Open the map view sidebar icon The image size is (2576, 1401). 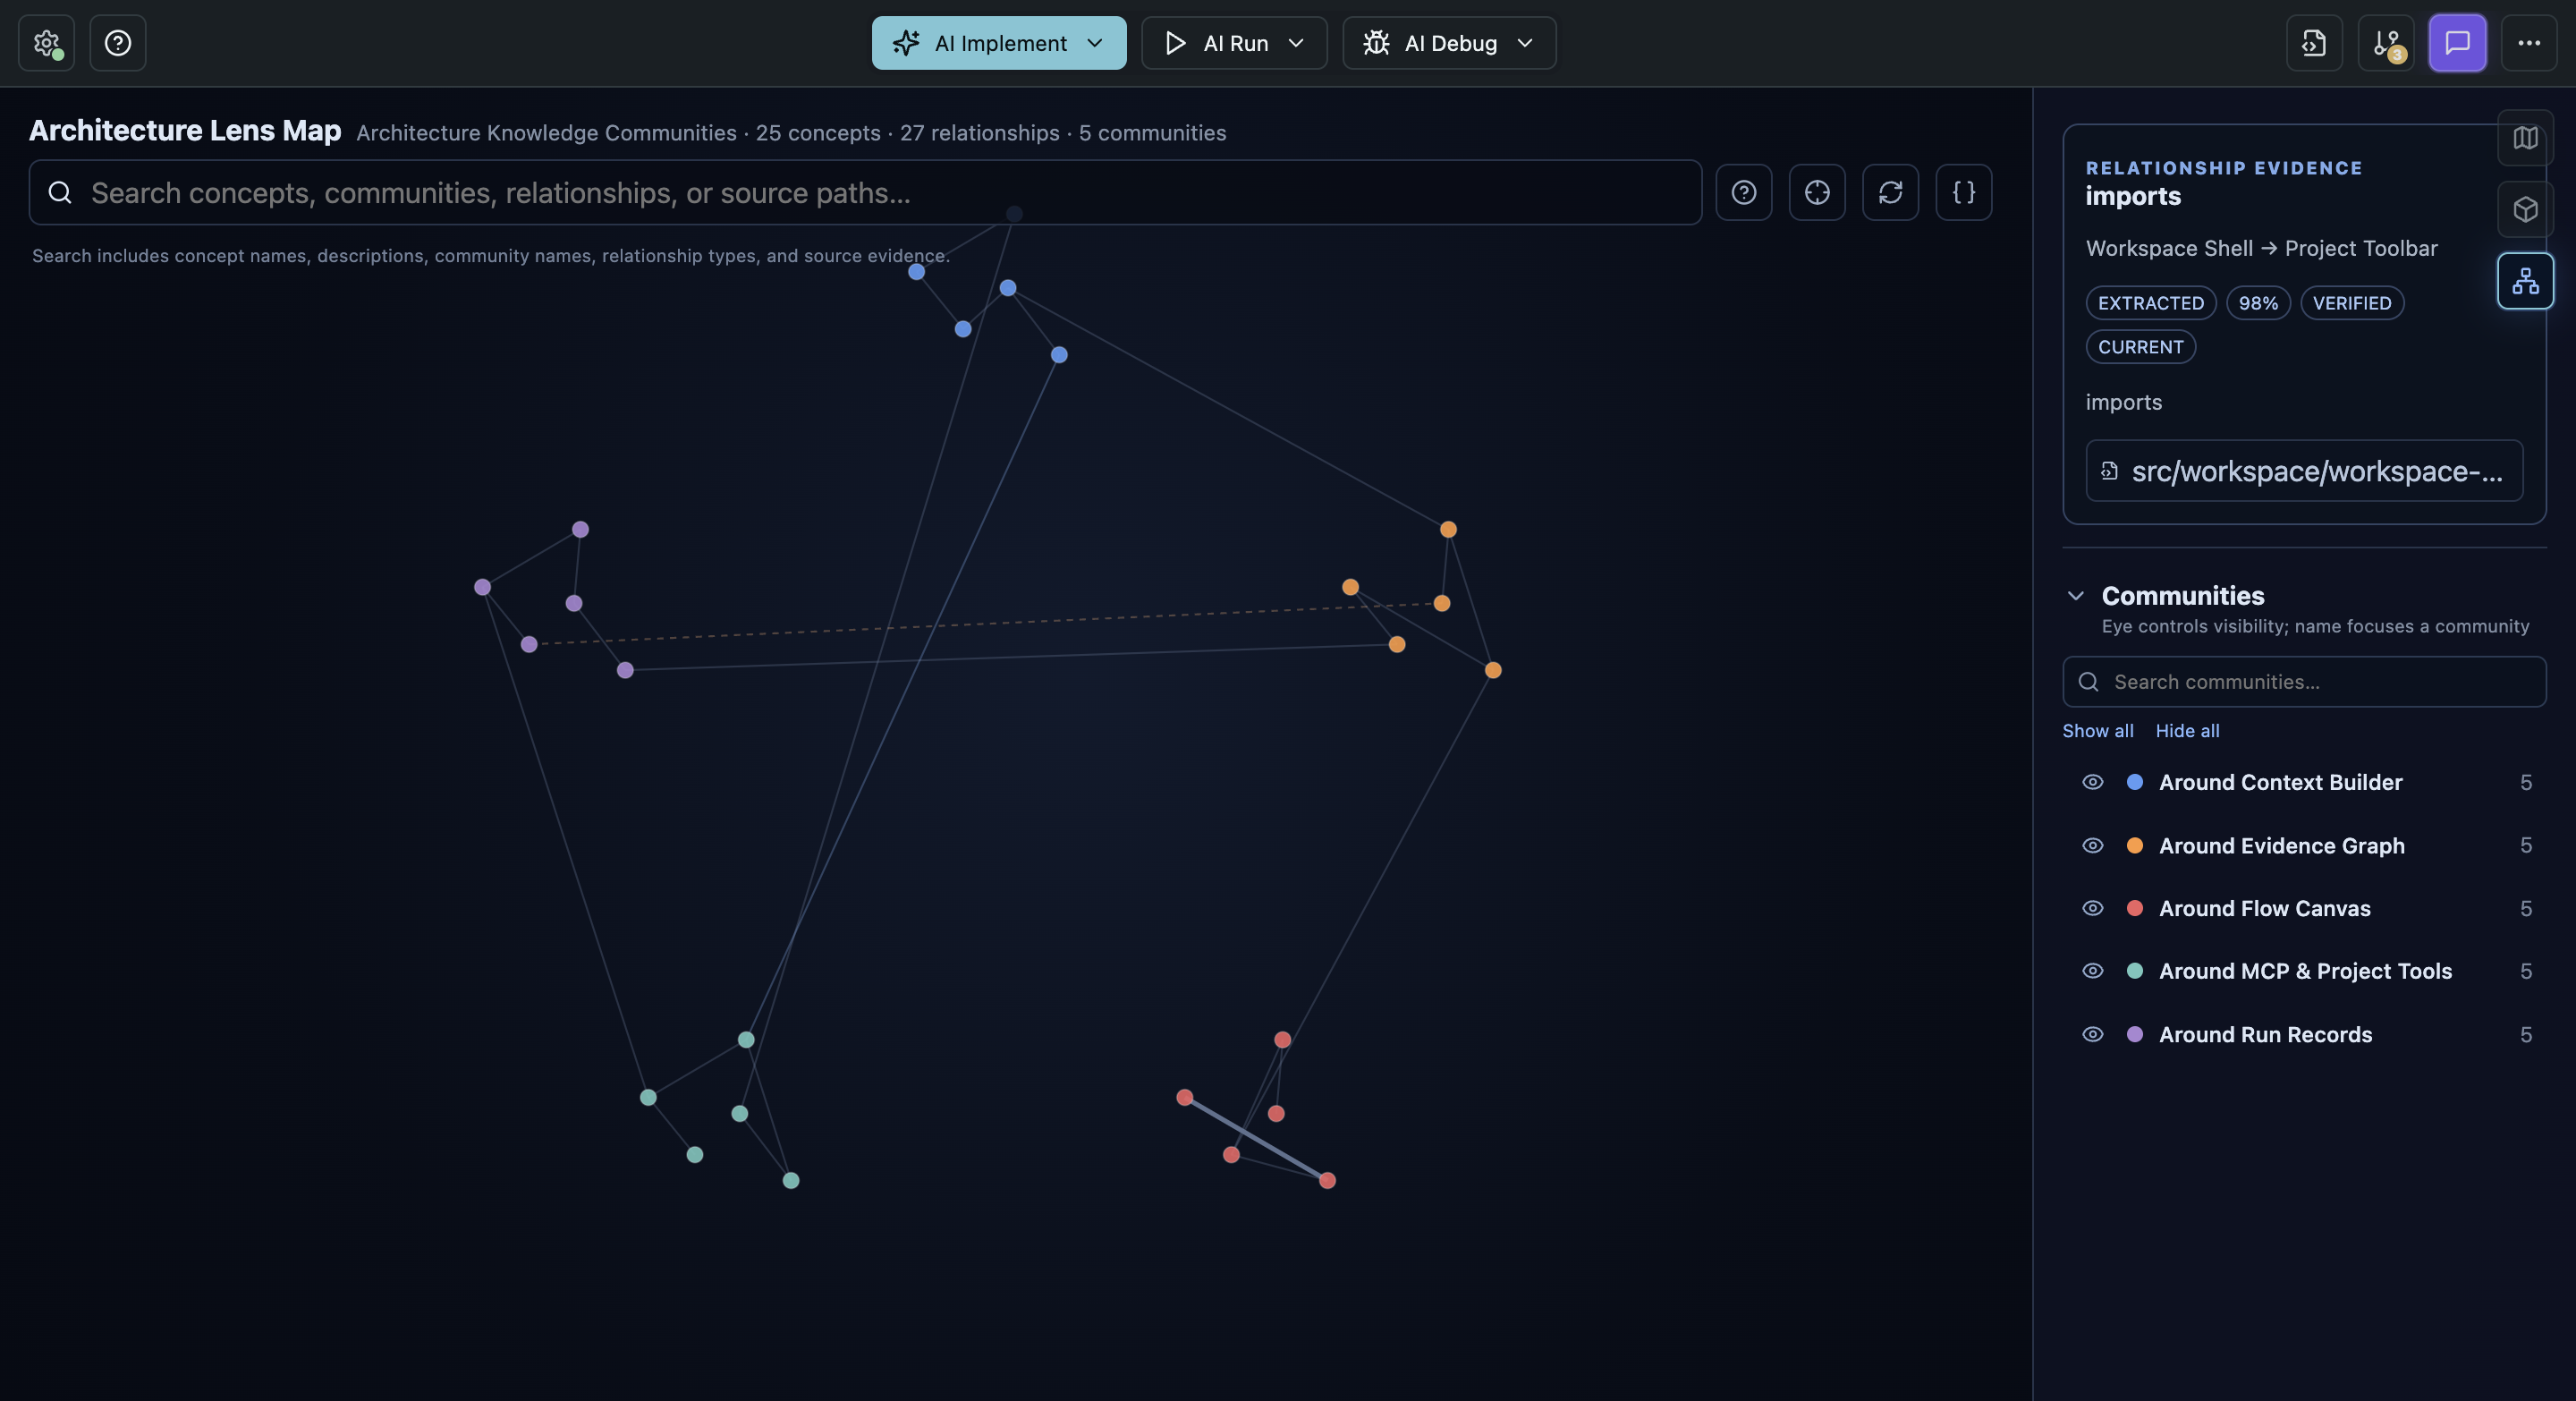coord(2525,138)
